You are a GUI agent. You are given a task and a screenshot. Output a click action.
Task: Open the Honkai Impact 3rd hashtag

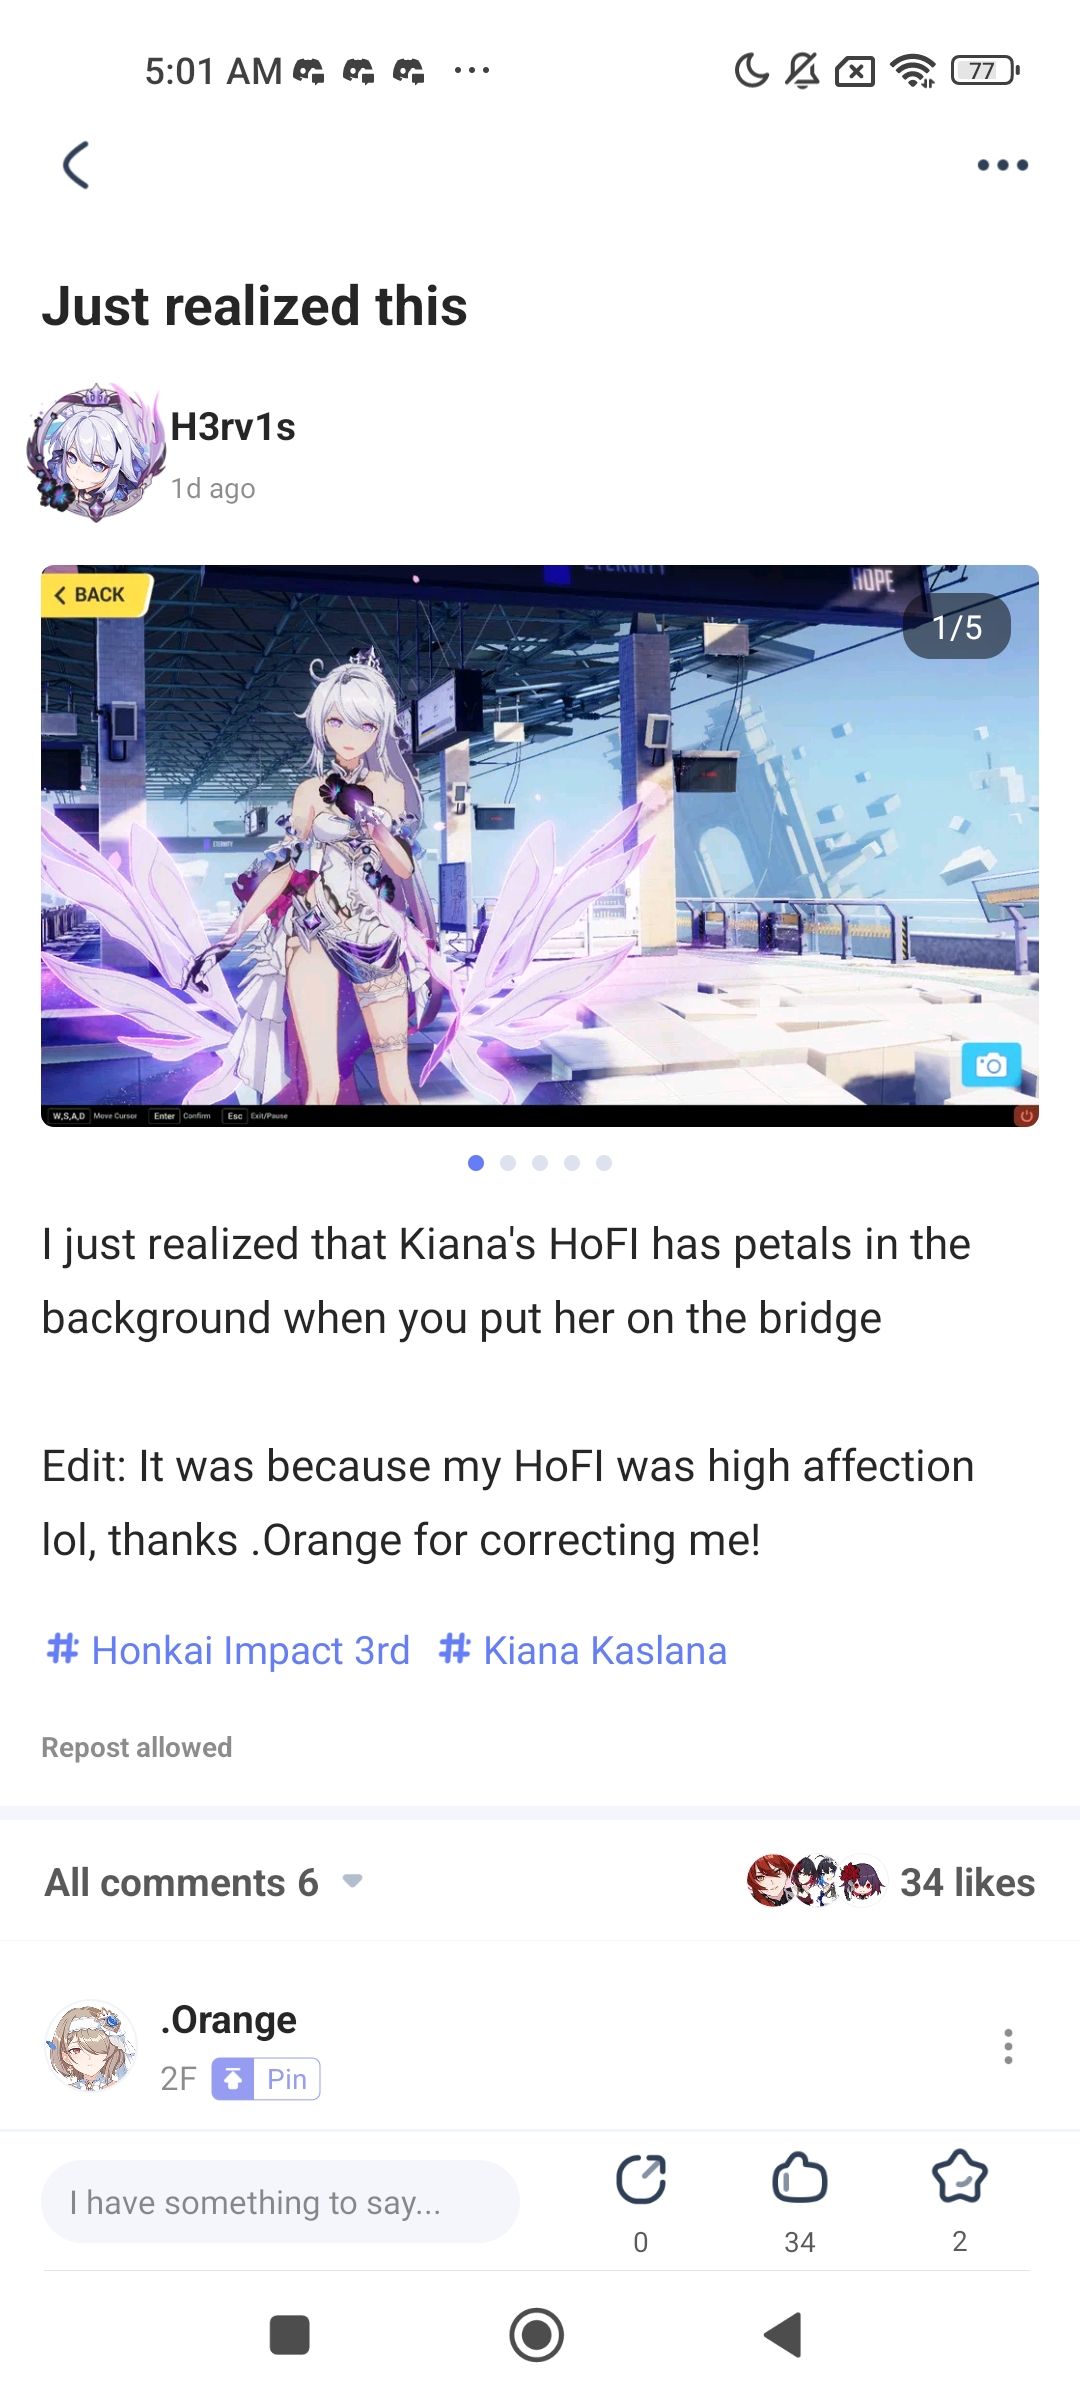pyautogui.click(x=228, y=1650)
